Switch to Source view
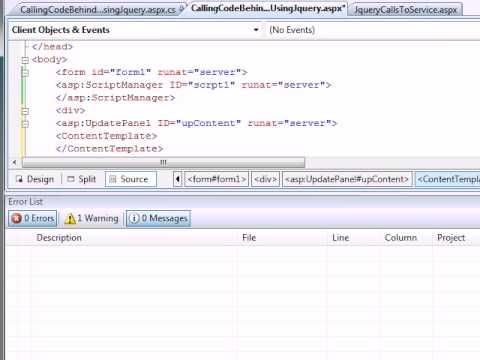The image size is (480, 360). tap(131, 179)
